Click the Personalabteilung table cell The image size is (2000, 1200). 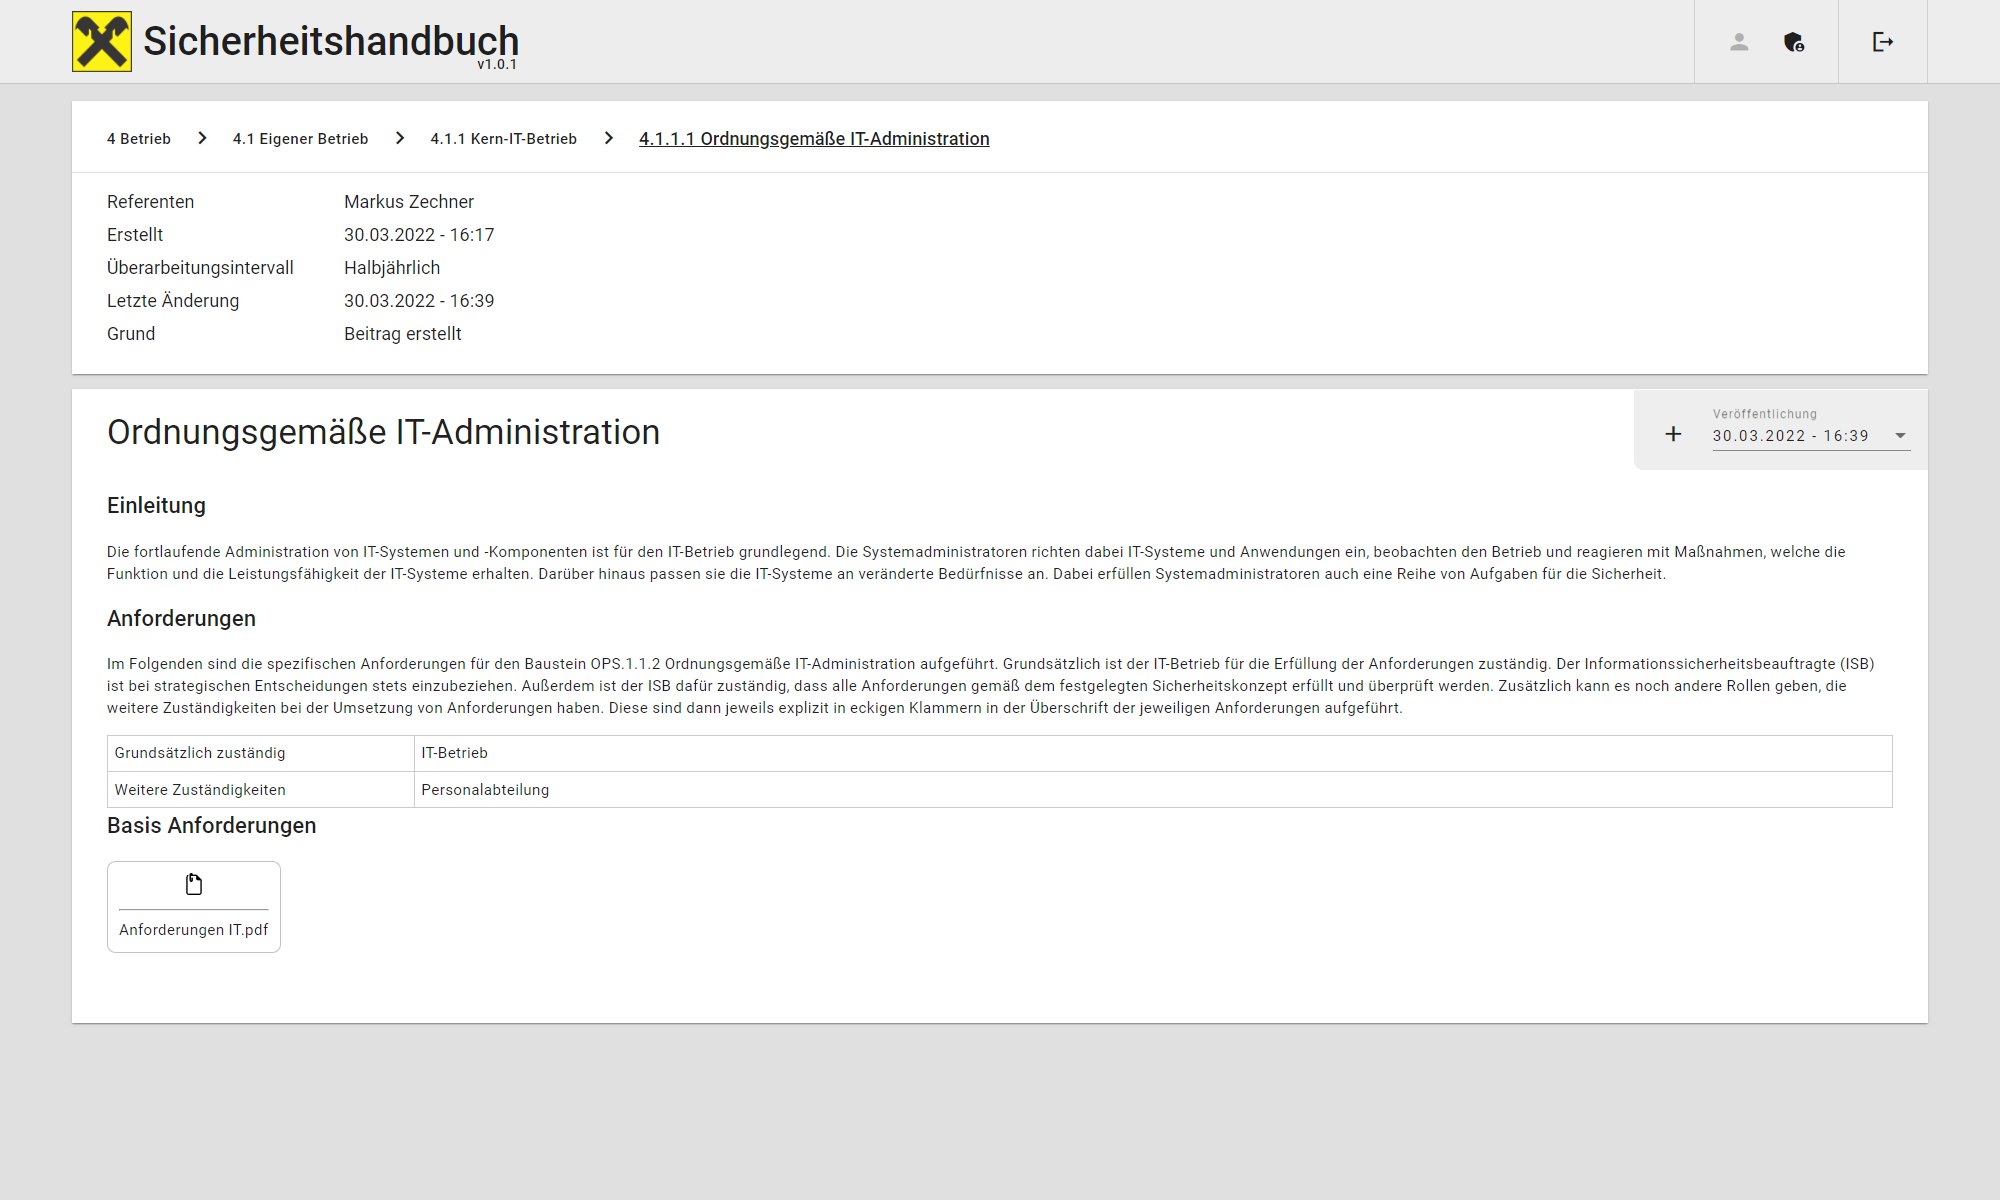485,790
